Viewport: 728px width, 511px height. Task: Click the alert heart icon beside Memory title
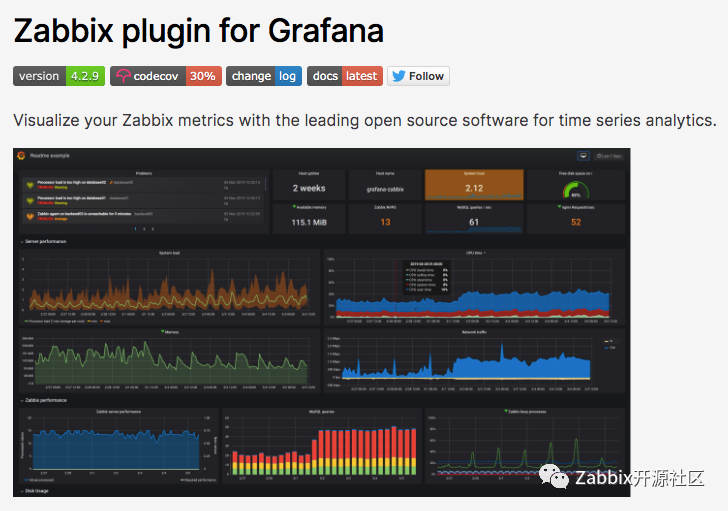[x=162, y=332]
